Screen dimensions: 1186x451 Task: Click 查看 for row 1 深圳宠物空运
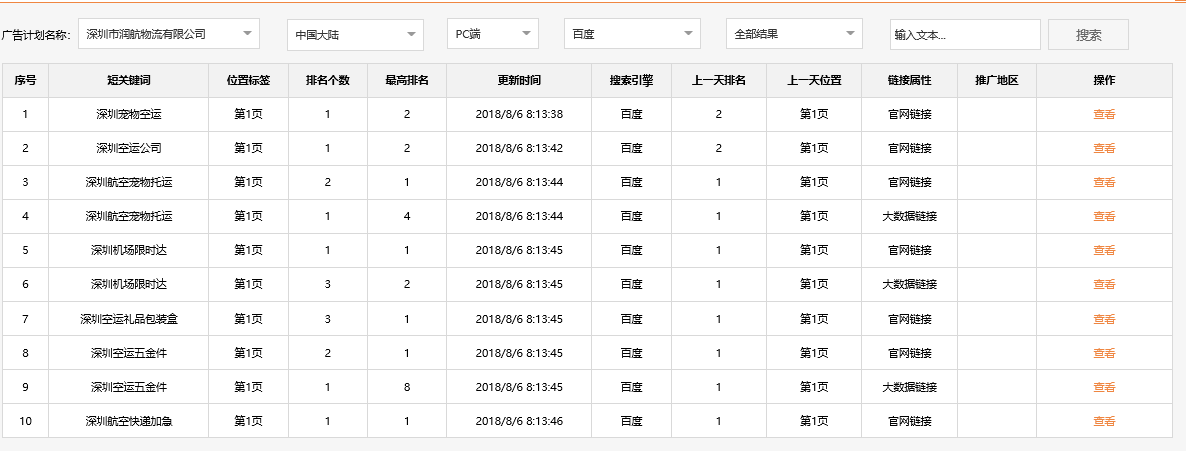tap(1104, 115)
